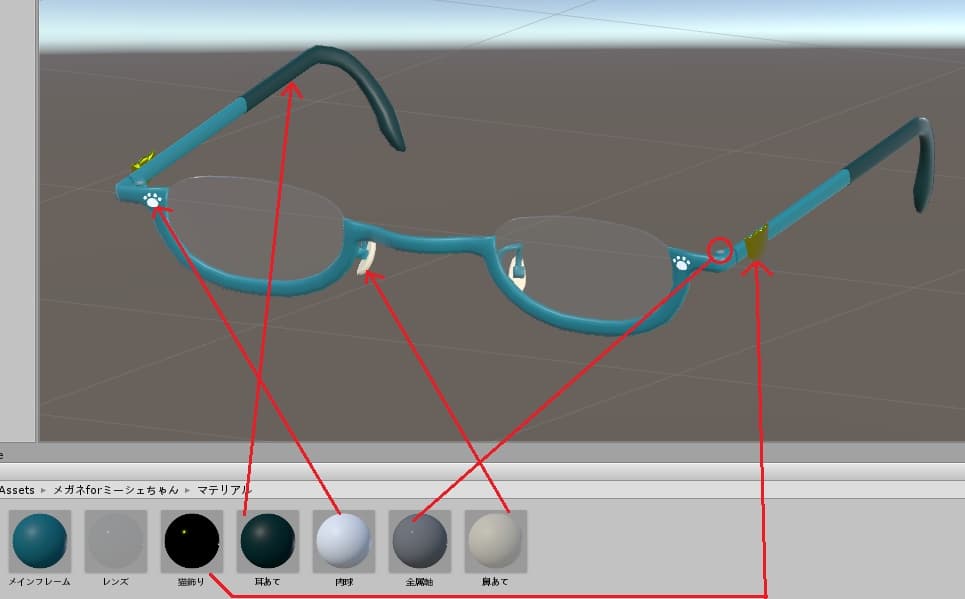Select the レンズ material sphere

tap(116, 541)
